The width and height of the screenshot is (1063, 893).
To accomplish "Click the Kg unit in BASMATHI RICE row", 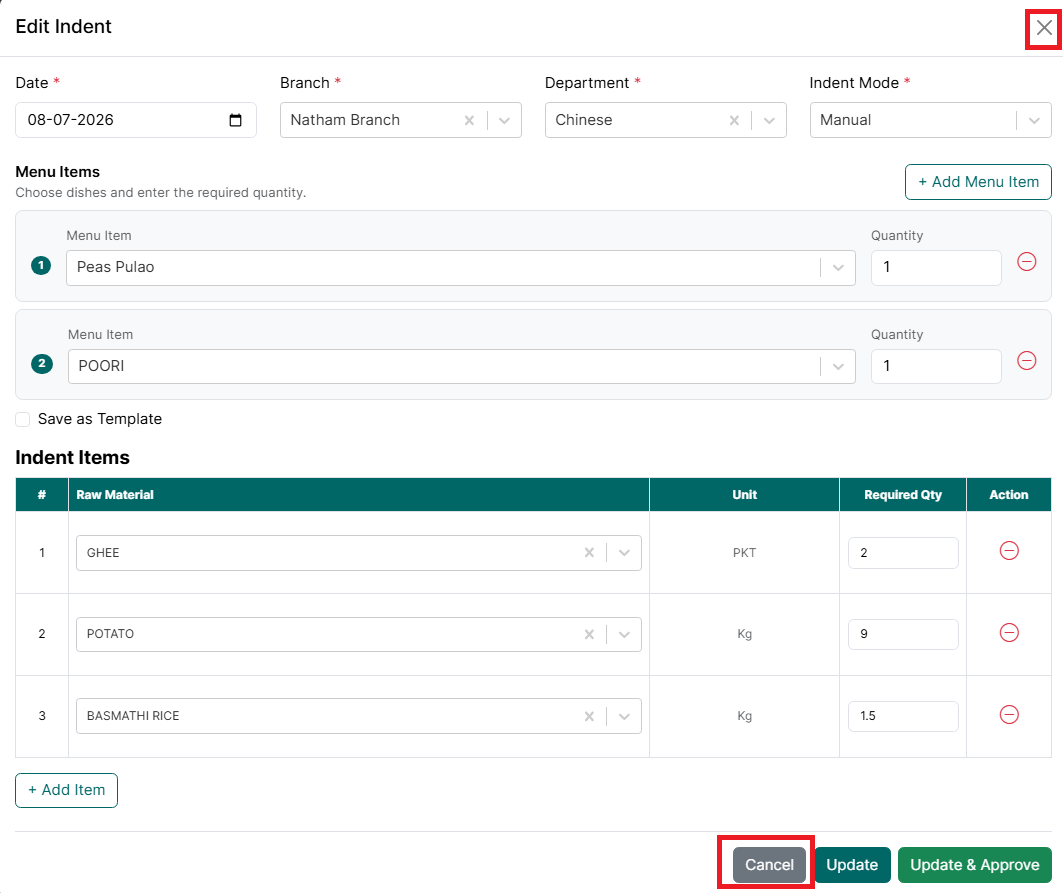I will tap(744, 716).
